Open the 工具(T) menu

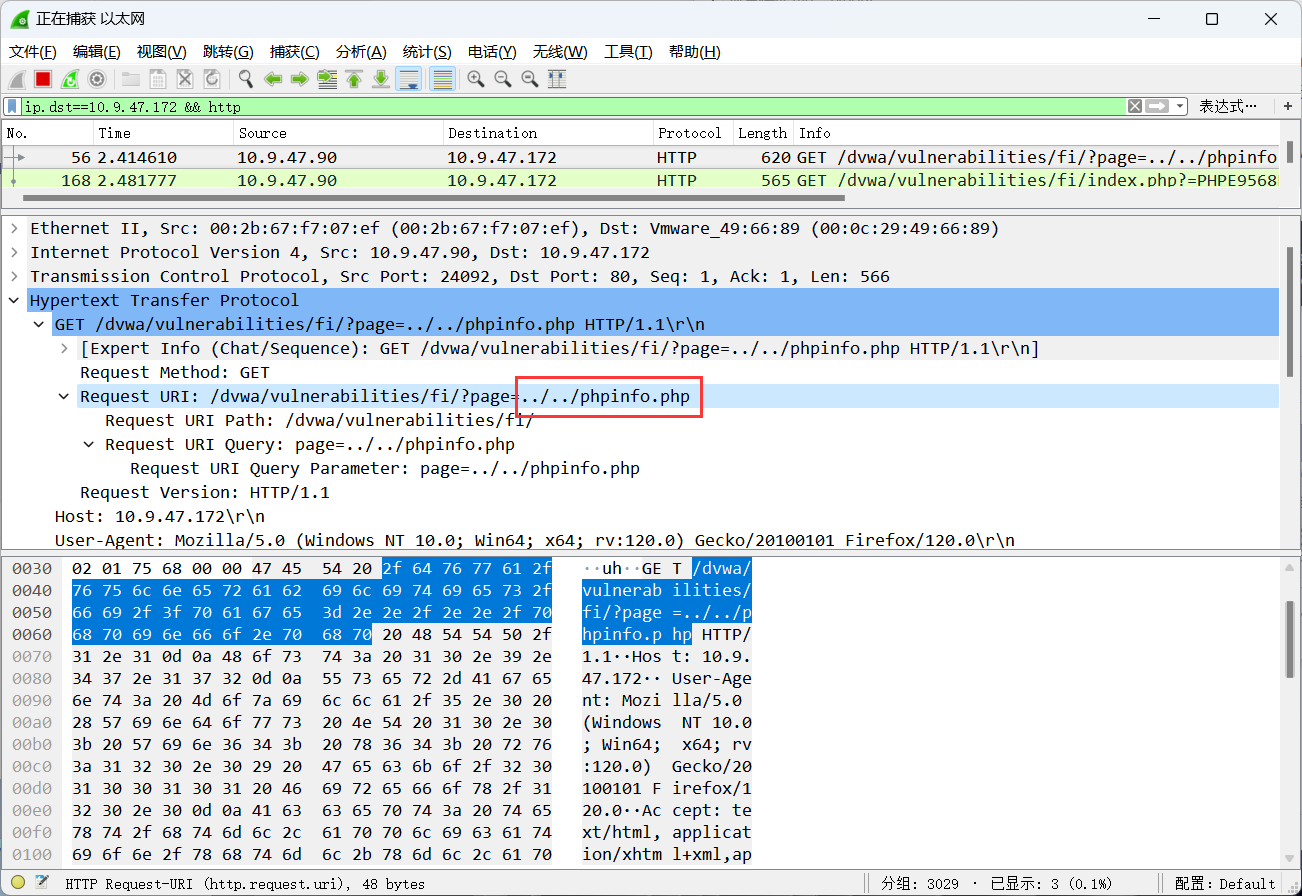[x=628, y=52]
